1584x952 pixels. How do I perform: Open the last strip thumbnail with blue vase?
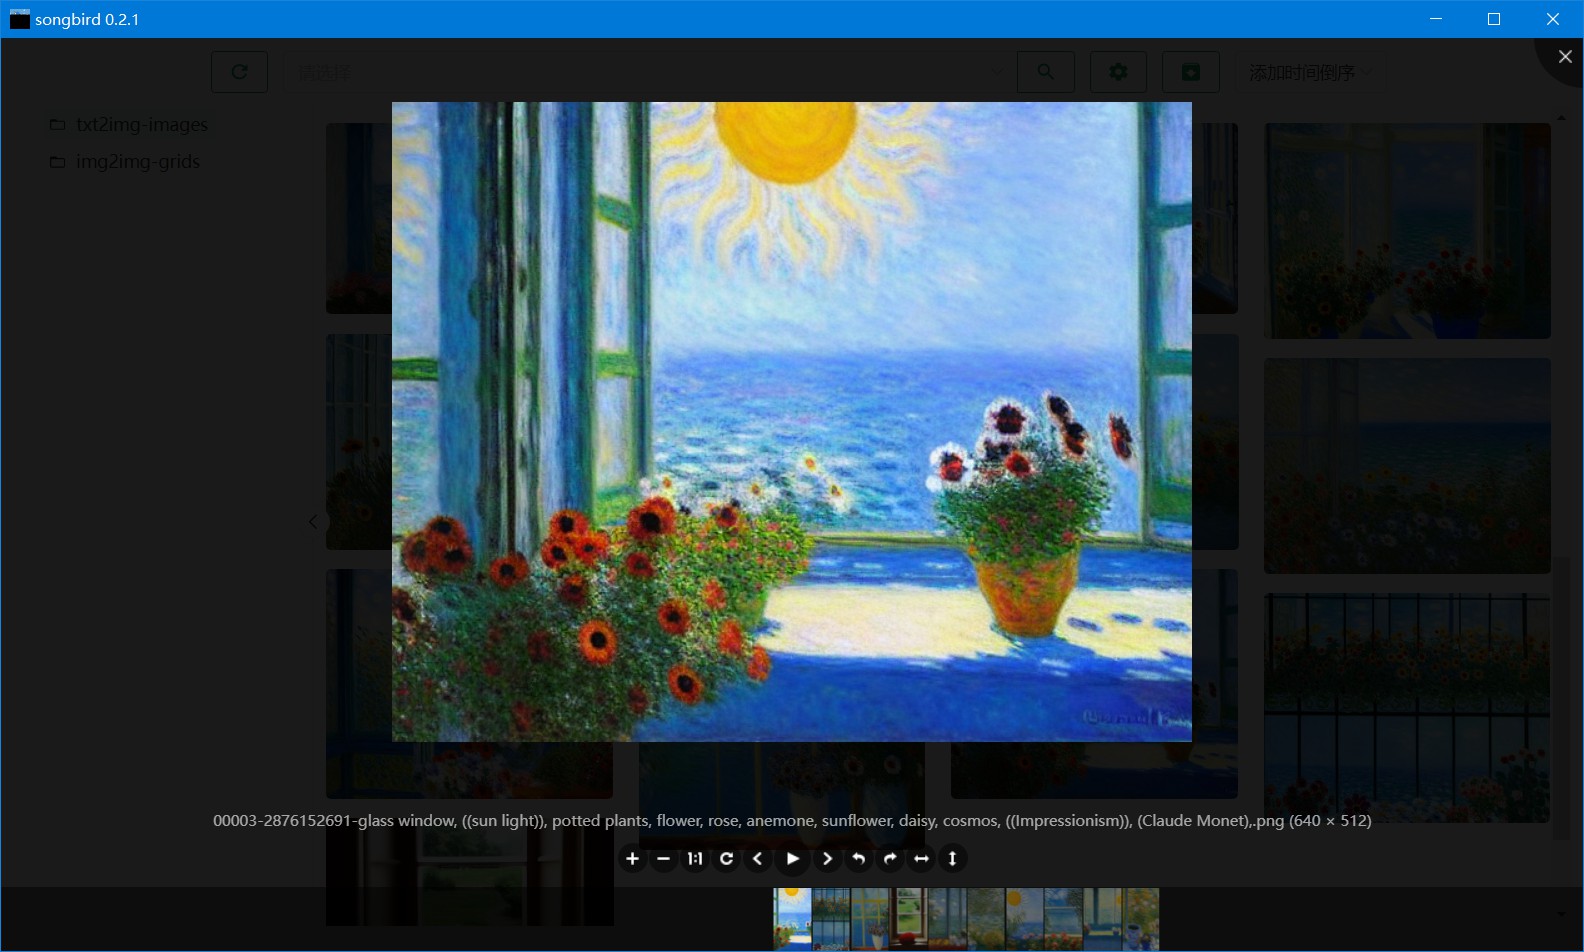[1140, 919]
